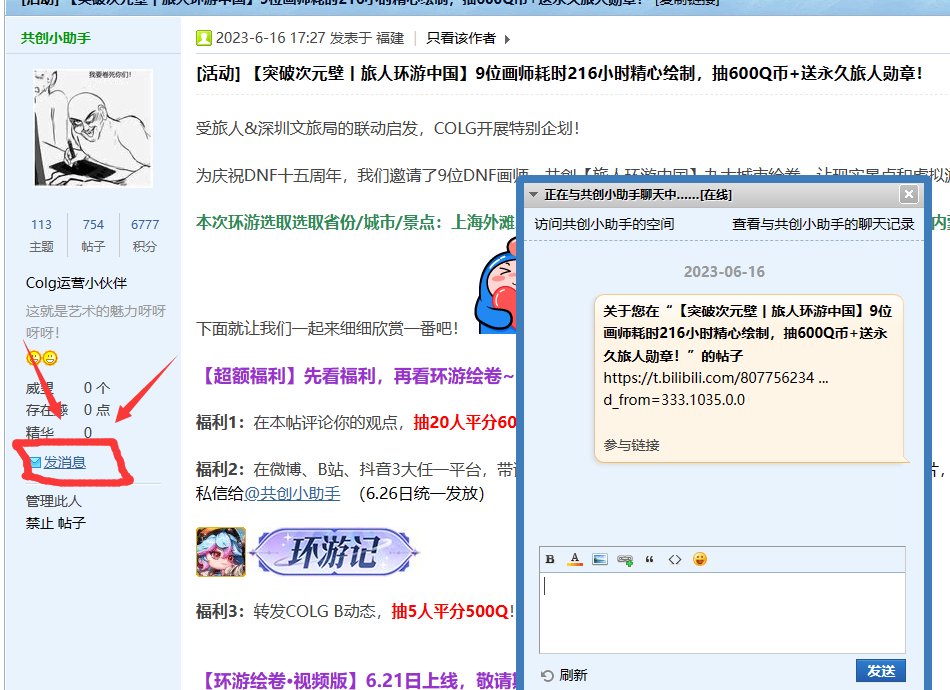The image size is (950, 690).
Task: Click @共创小助手 mention link in post
Action: [x=292, y=494]
